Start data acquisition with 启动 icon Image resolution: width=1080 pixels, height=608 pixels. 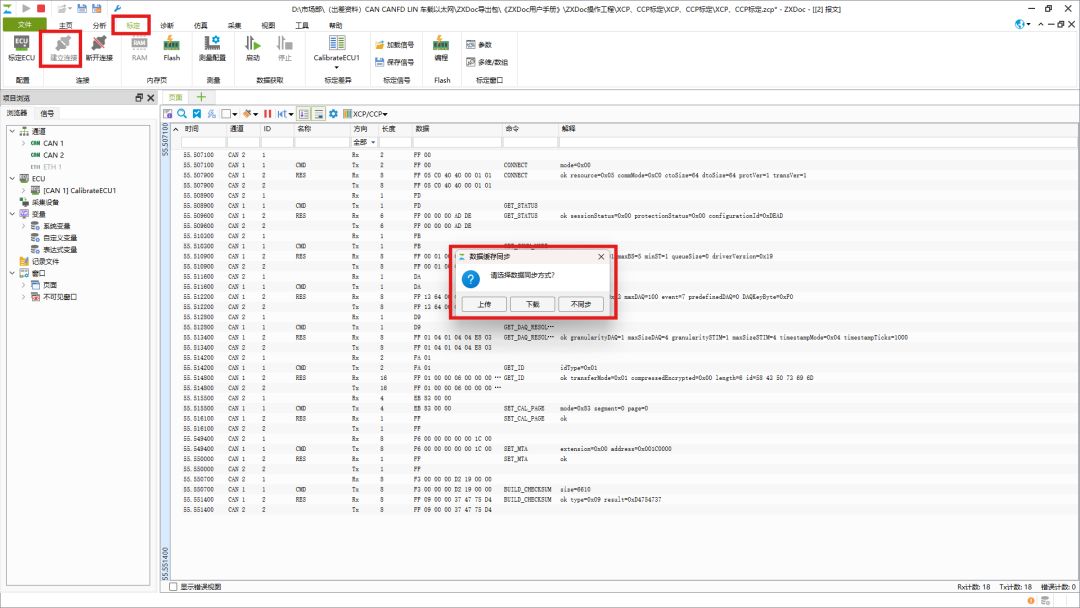[x=253, y=48]
